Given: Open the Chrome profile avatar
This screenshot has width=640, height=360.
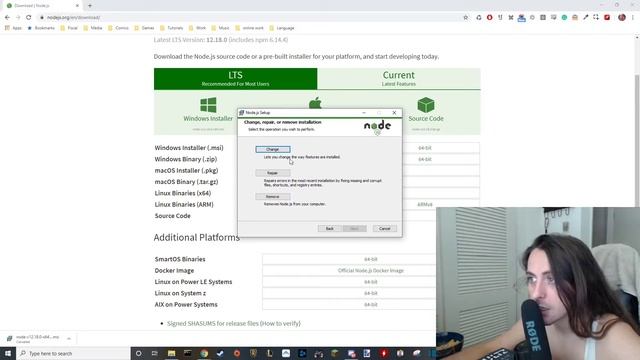Looking at the screenshot, I should coord(622,18).
